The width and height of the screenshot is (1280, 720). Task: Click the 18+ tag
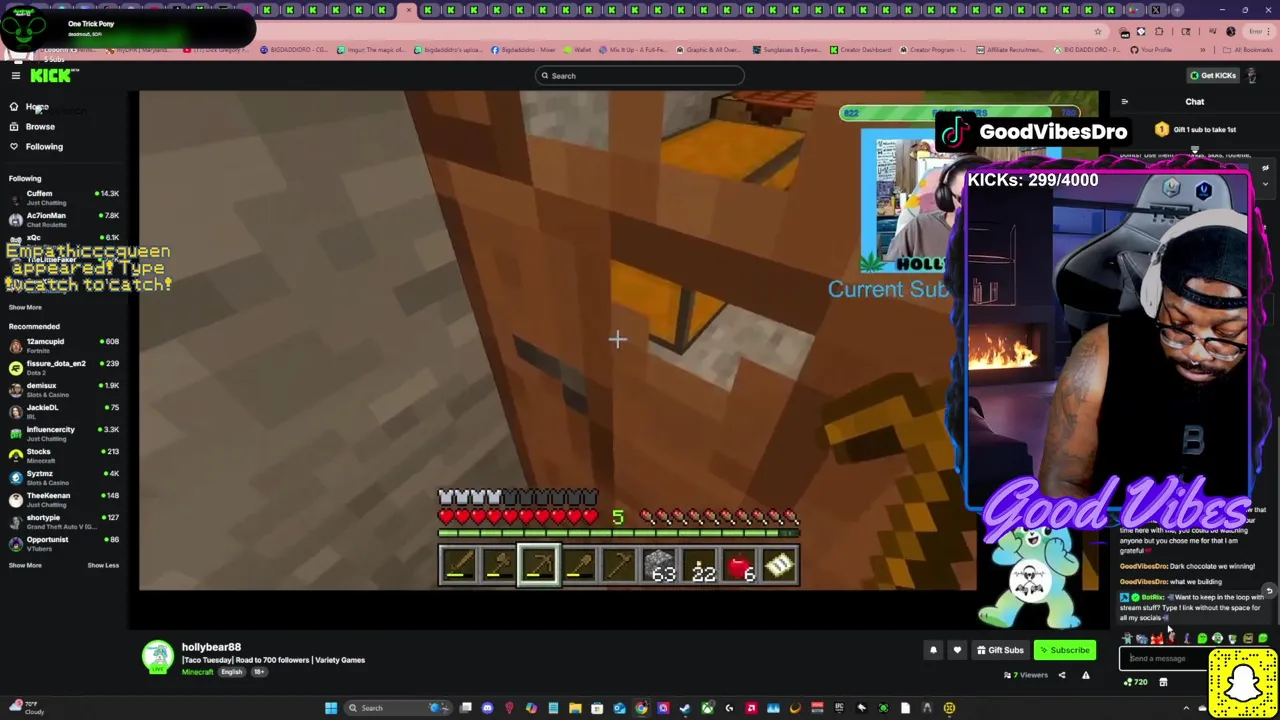point(258,672)
